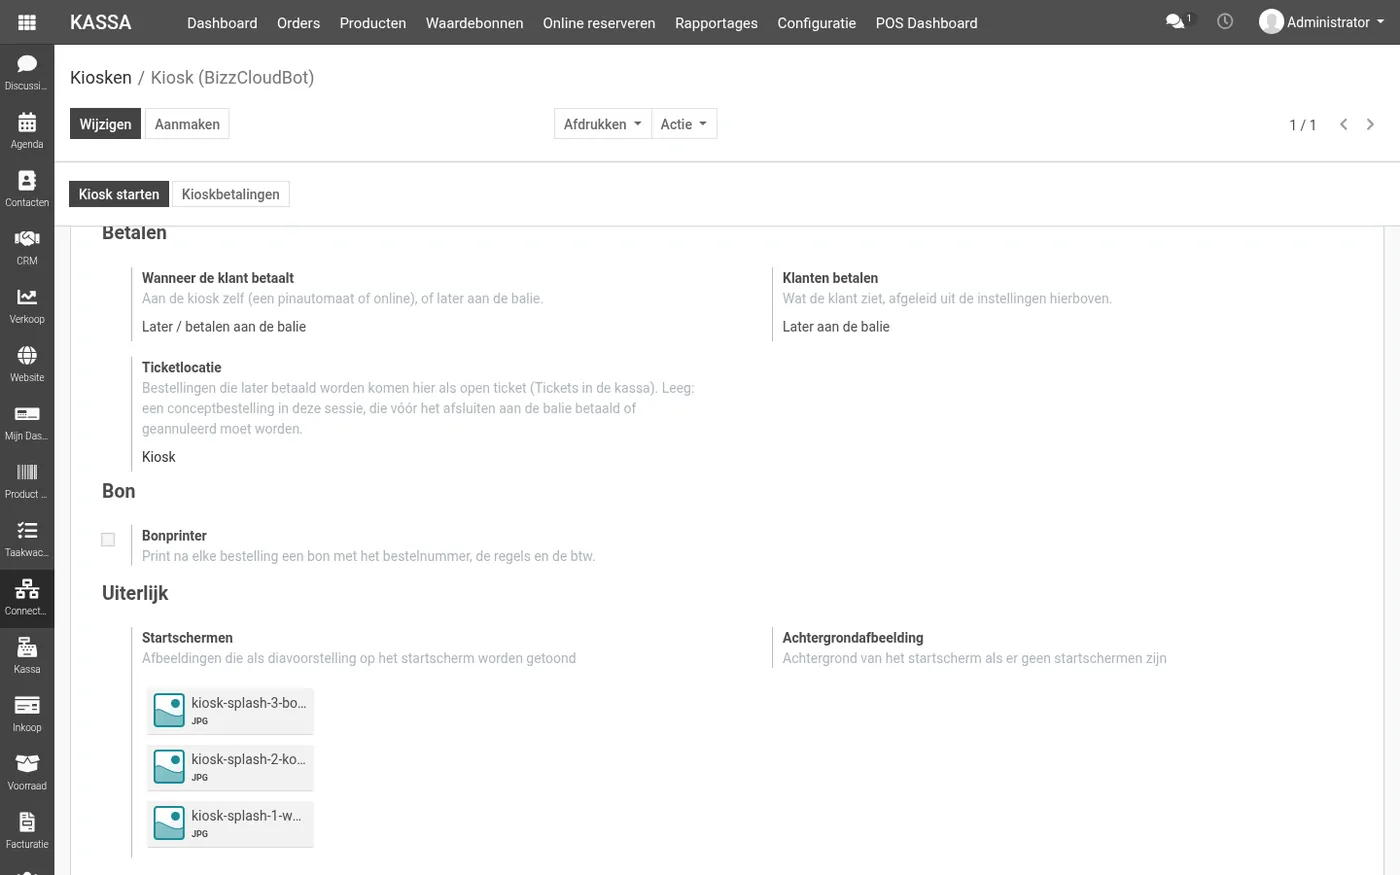Expand the Afdrukken dropdown

pyautogui.click(x=603, y=124)
